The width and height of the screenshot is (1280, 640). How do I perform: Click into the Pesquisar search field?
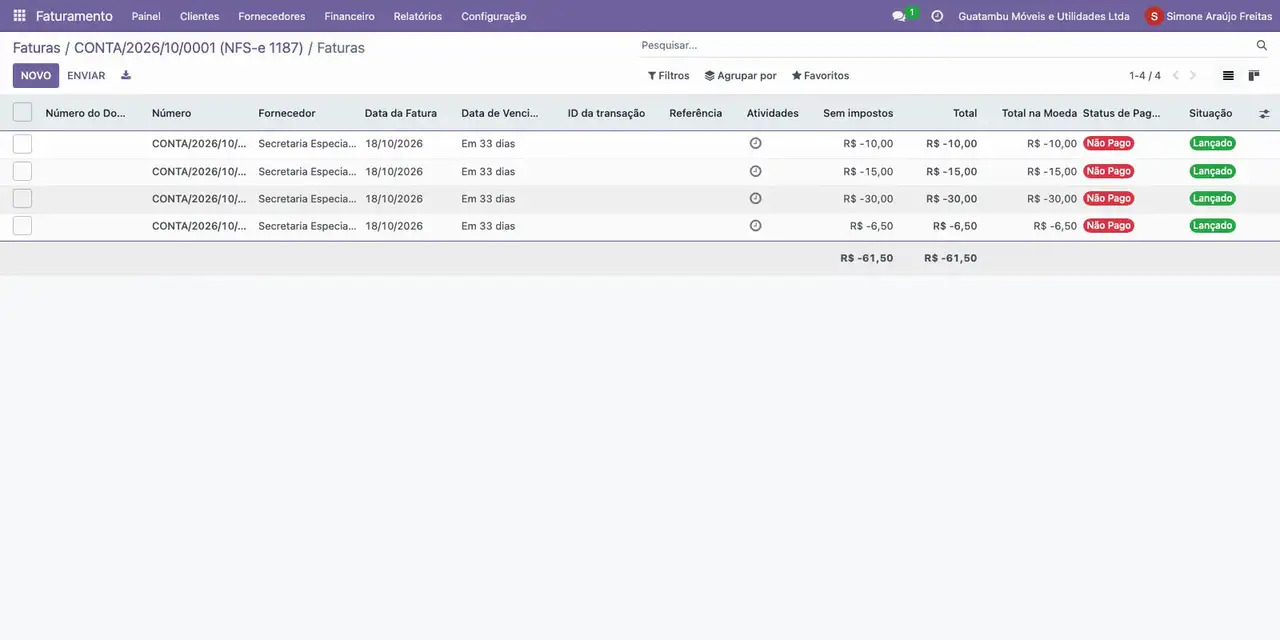tap(945, 45)
